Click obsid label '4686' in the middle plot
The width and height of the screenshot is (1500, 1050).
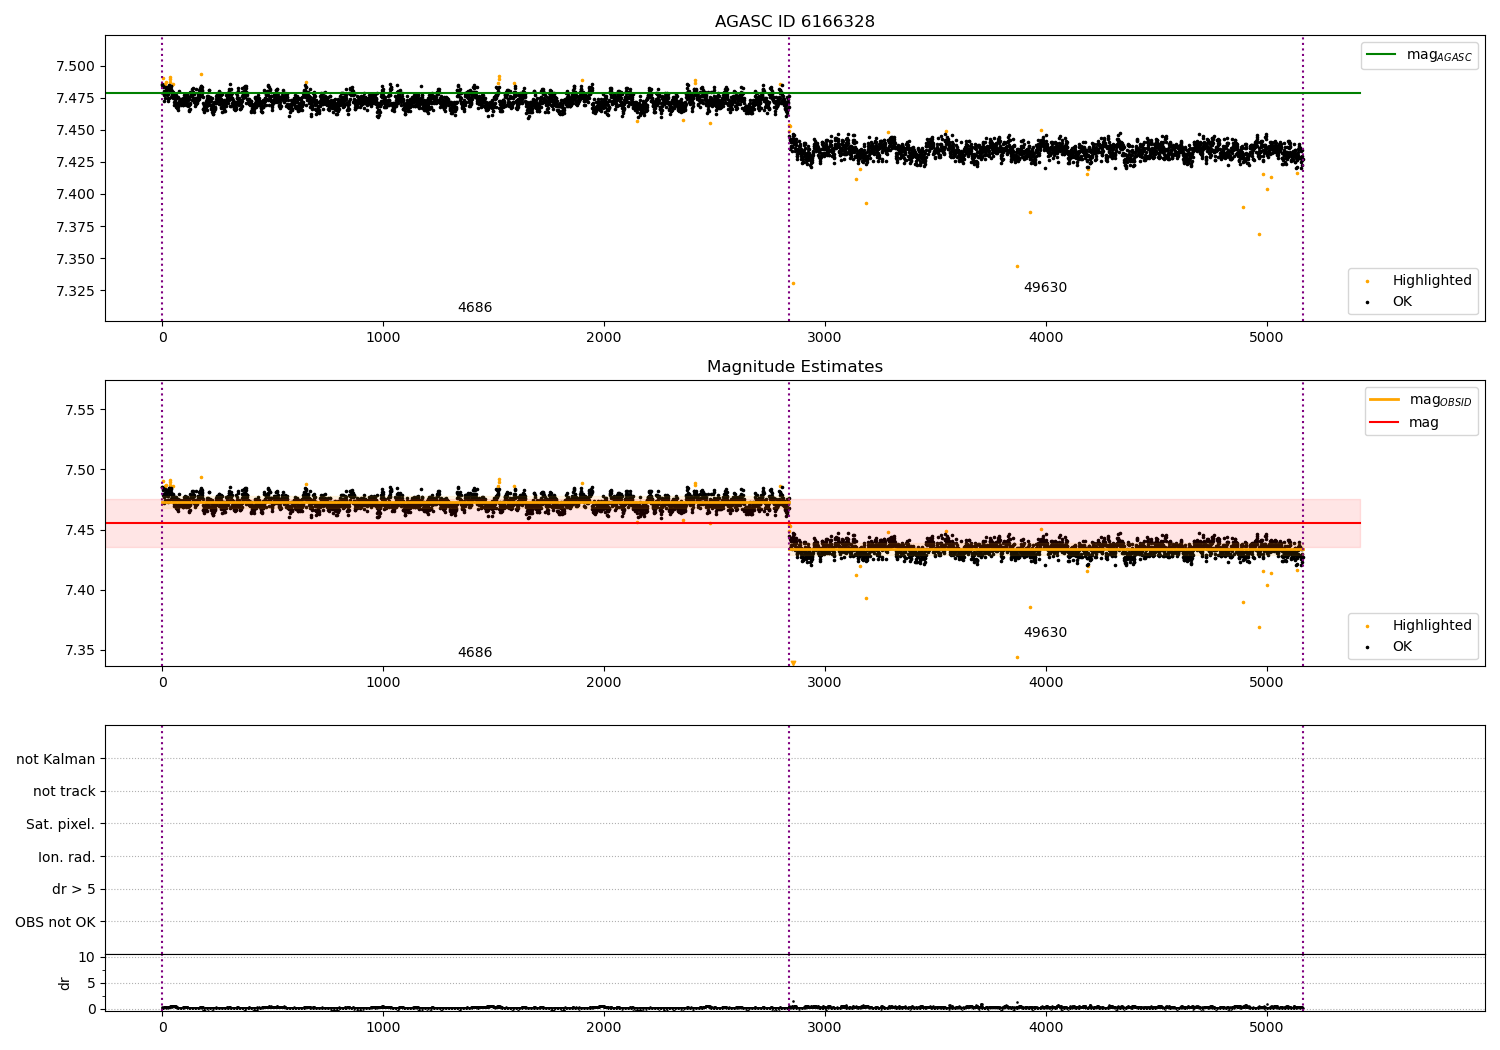pos(475,653)
